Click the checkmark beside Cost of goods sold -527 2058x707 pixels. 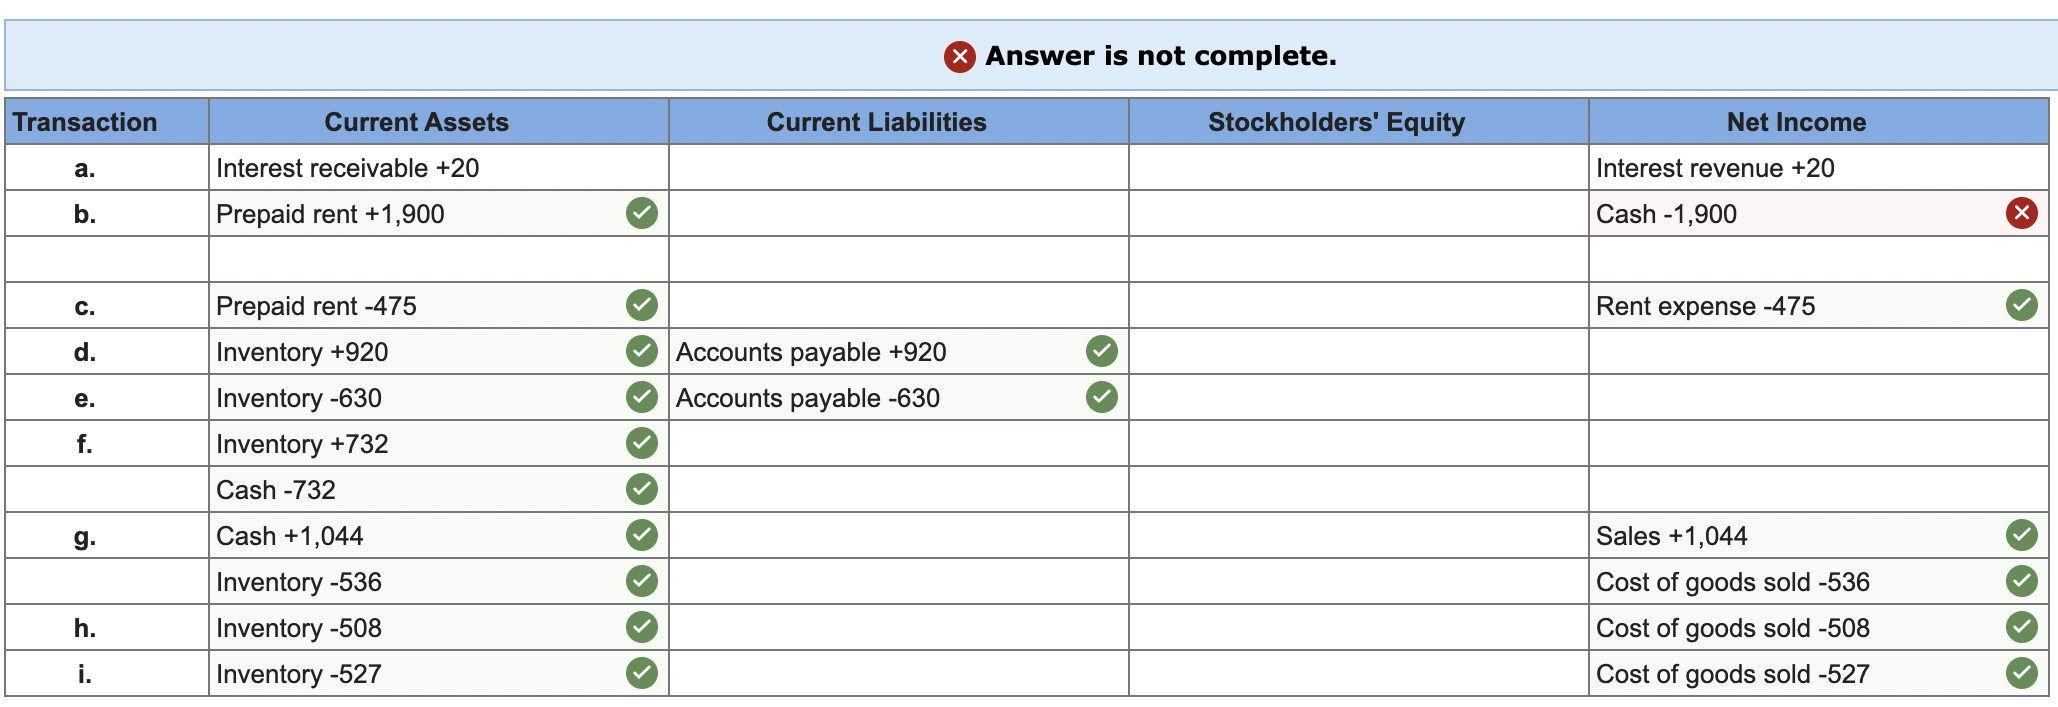2021,673
